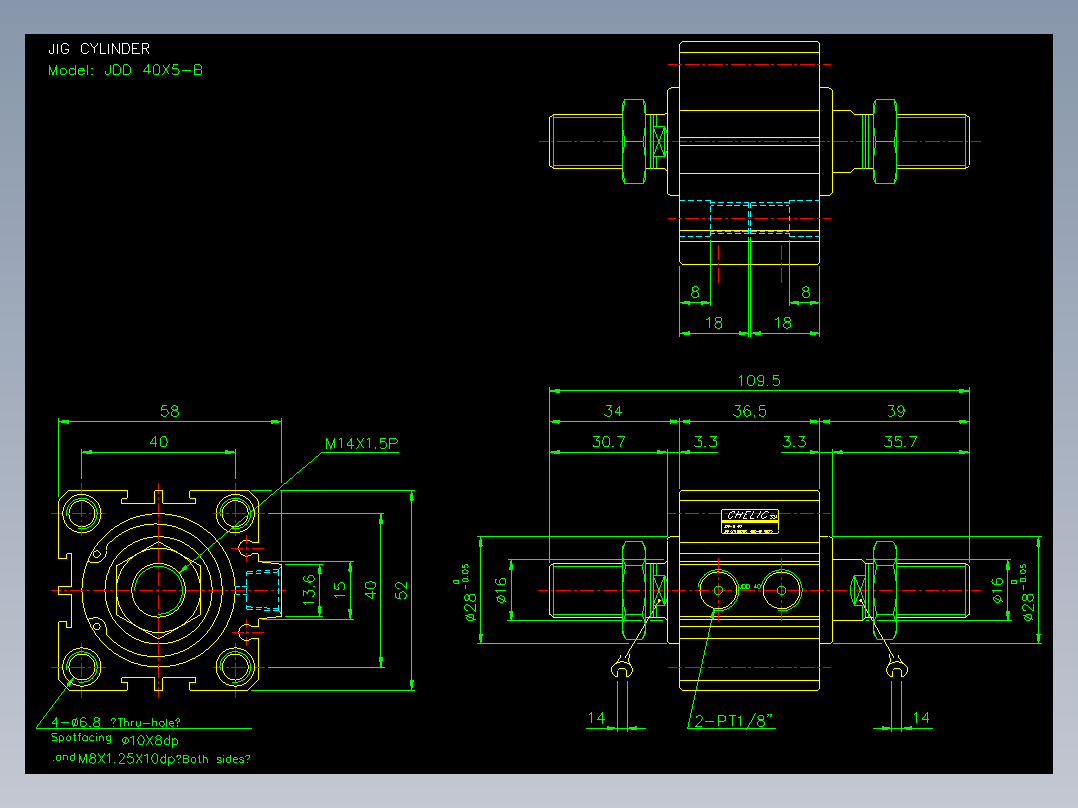The image size is (1078, 808).
Task: Select the "Model: JDD 40X5-B" label
Action: coord(125,70)
